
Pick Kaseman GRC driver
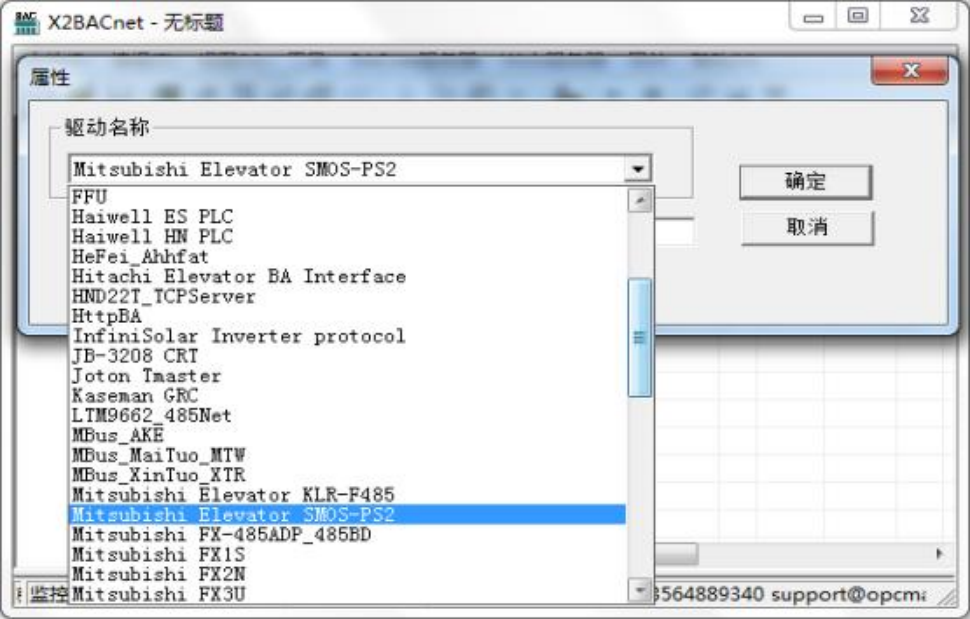tap(347, 395)
